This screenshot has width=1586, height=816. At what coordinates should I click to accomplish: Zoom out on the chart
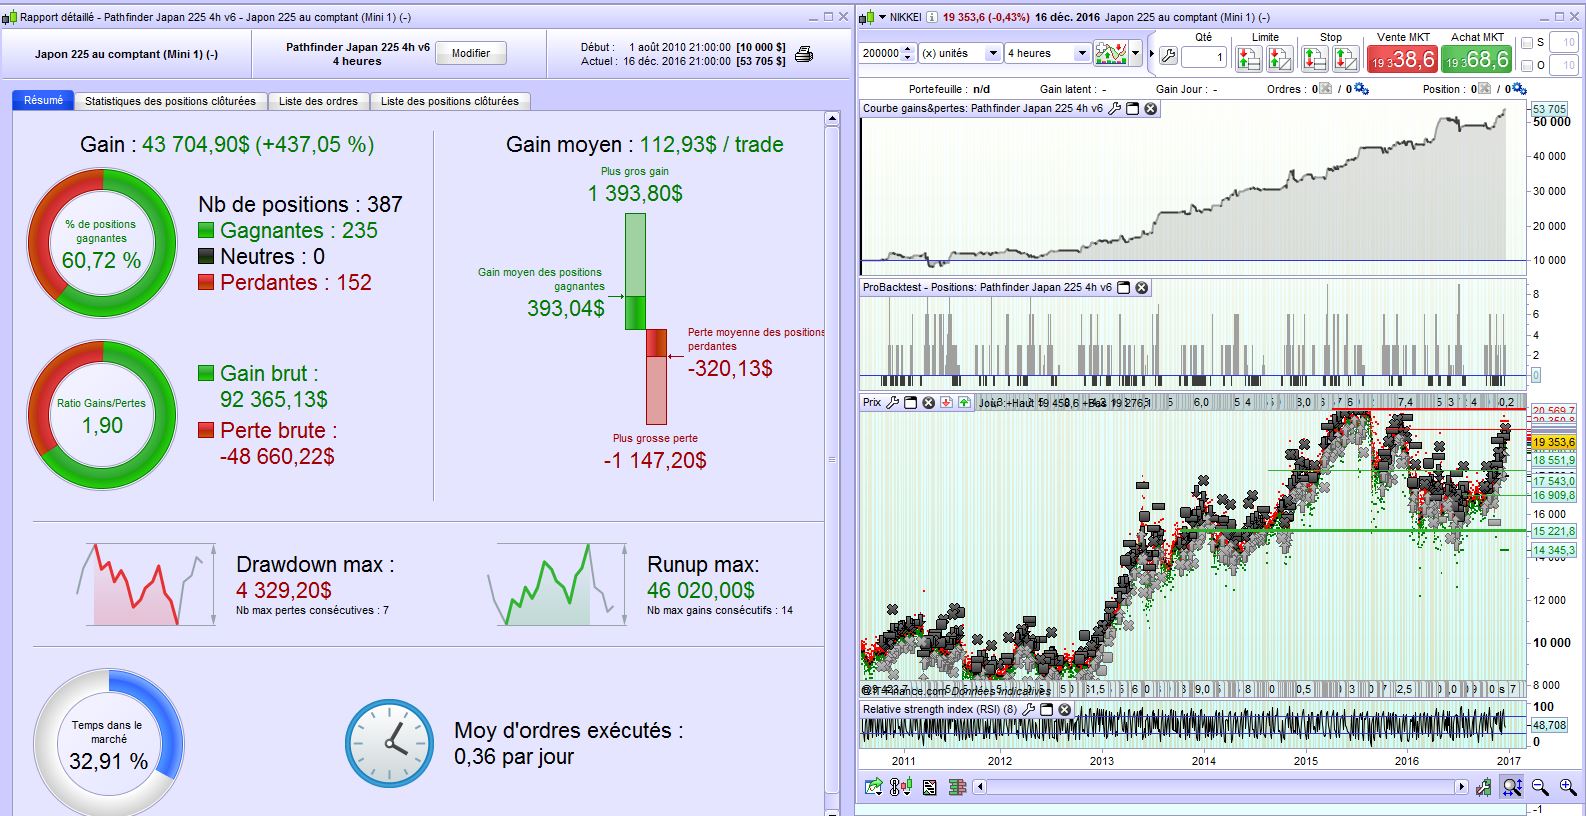[1540, 787]
